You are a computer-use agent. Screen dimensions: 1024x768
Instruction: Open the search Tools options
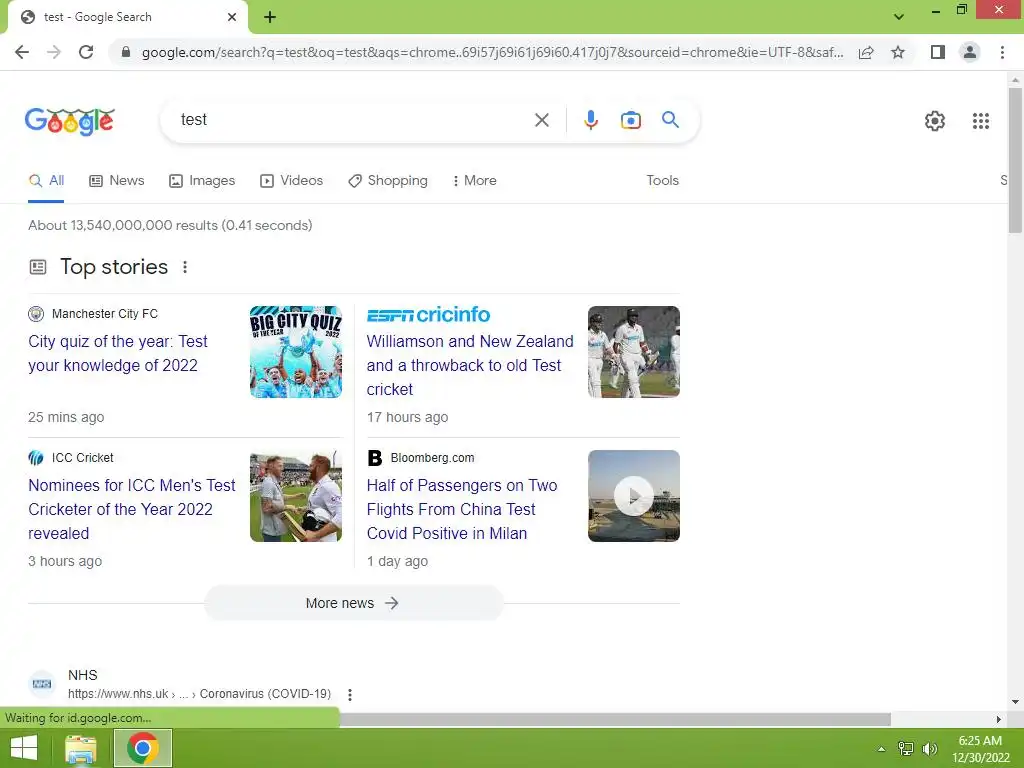pos(662,180)
